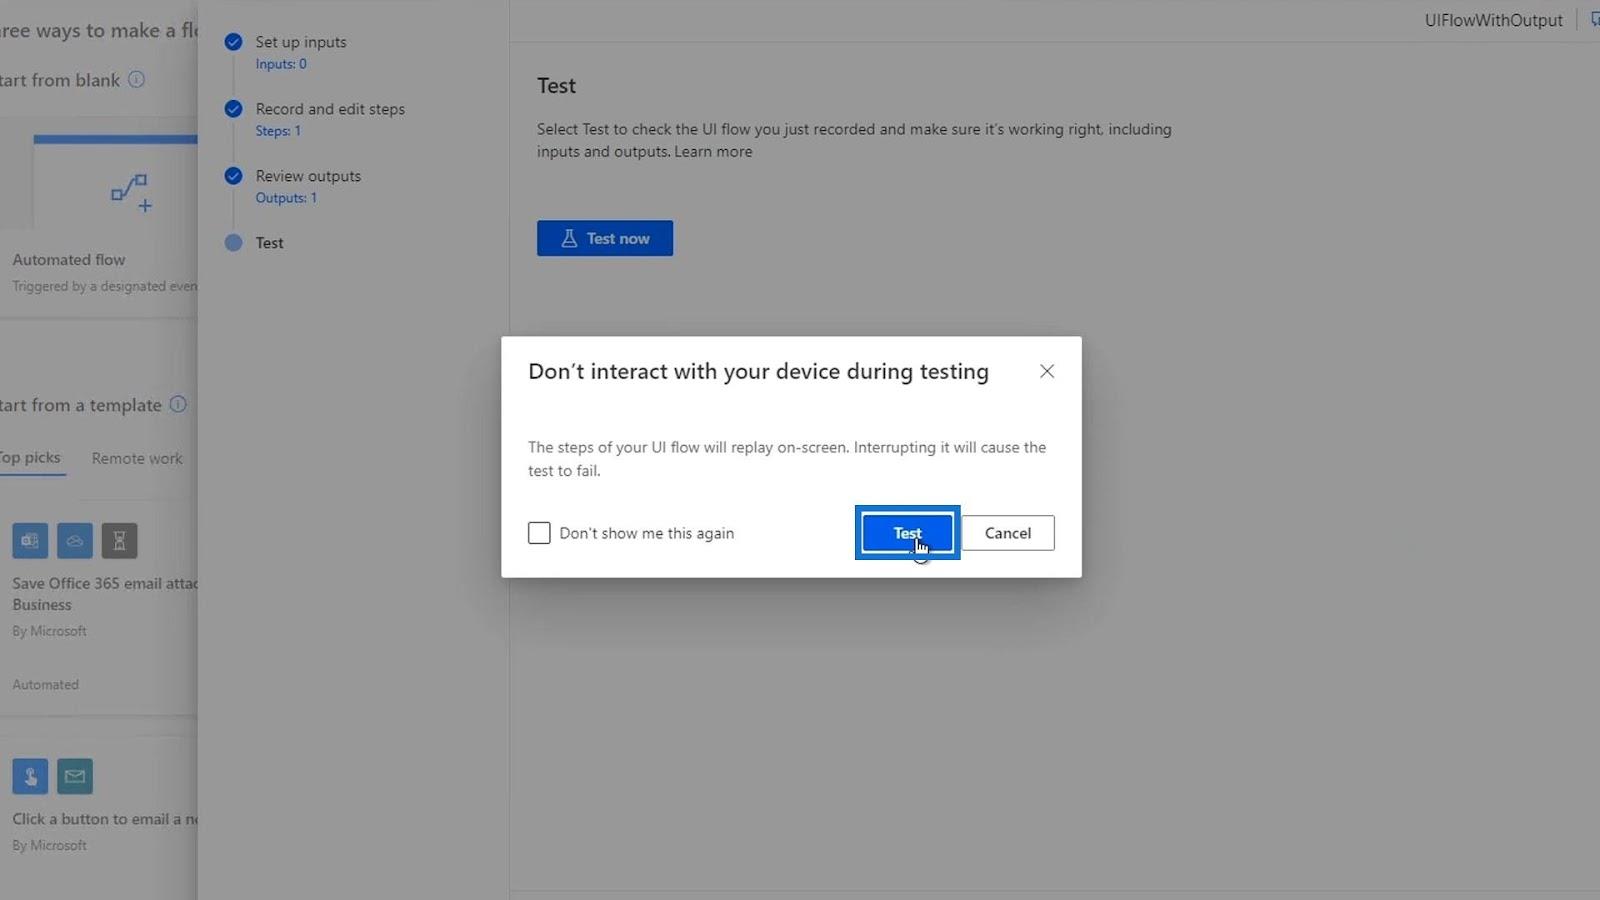This screenshot has width=1600, height=900.
Task: Select the Test step in the wizard
Action: click(269, 243)
